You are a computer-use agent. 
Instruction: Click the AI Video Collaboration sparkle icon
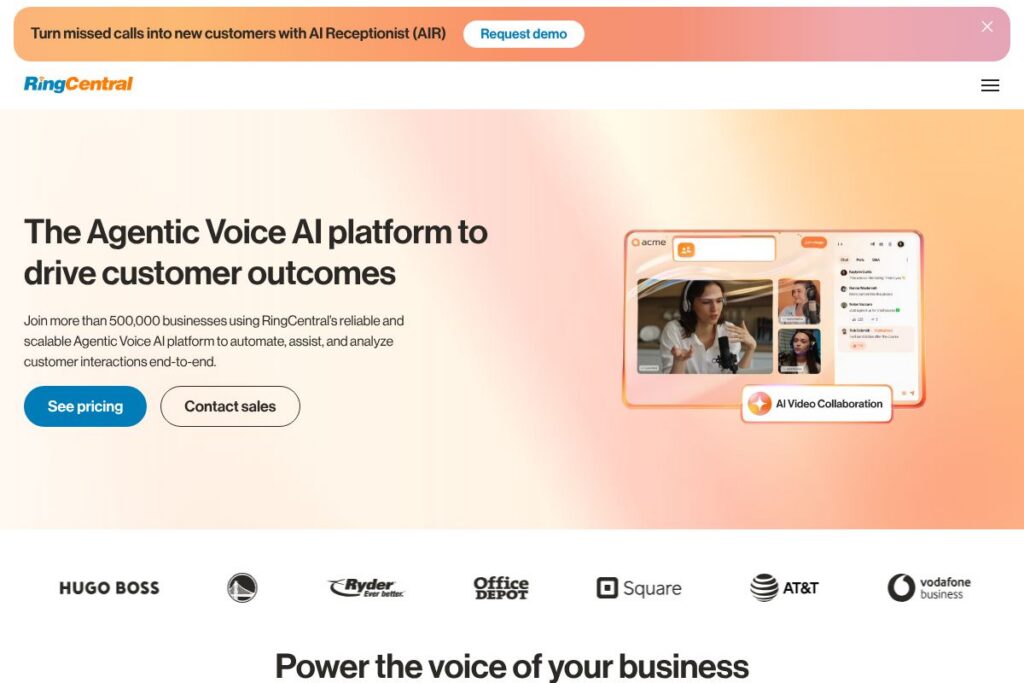pyautogui.click(x=759, y=404)
